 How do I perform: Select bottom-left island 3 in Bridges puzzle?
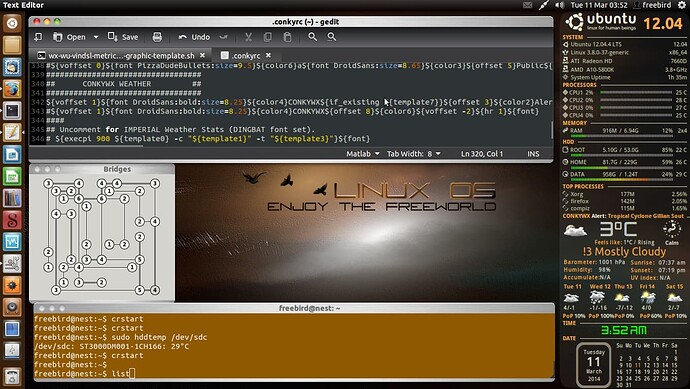[56, 290]
